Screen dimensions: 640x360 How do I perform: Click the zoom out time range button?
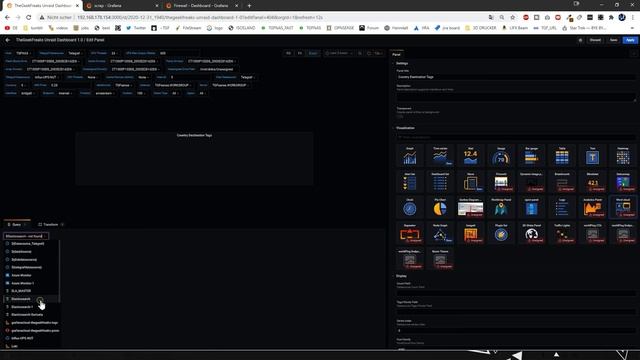pos(360,53)
